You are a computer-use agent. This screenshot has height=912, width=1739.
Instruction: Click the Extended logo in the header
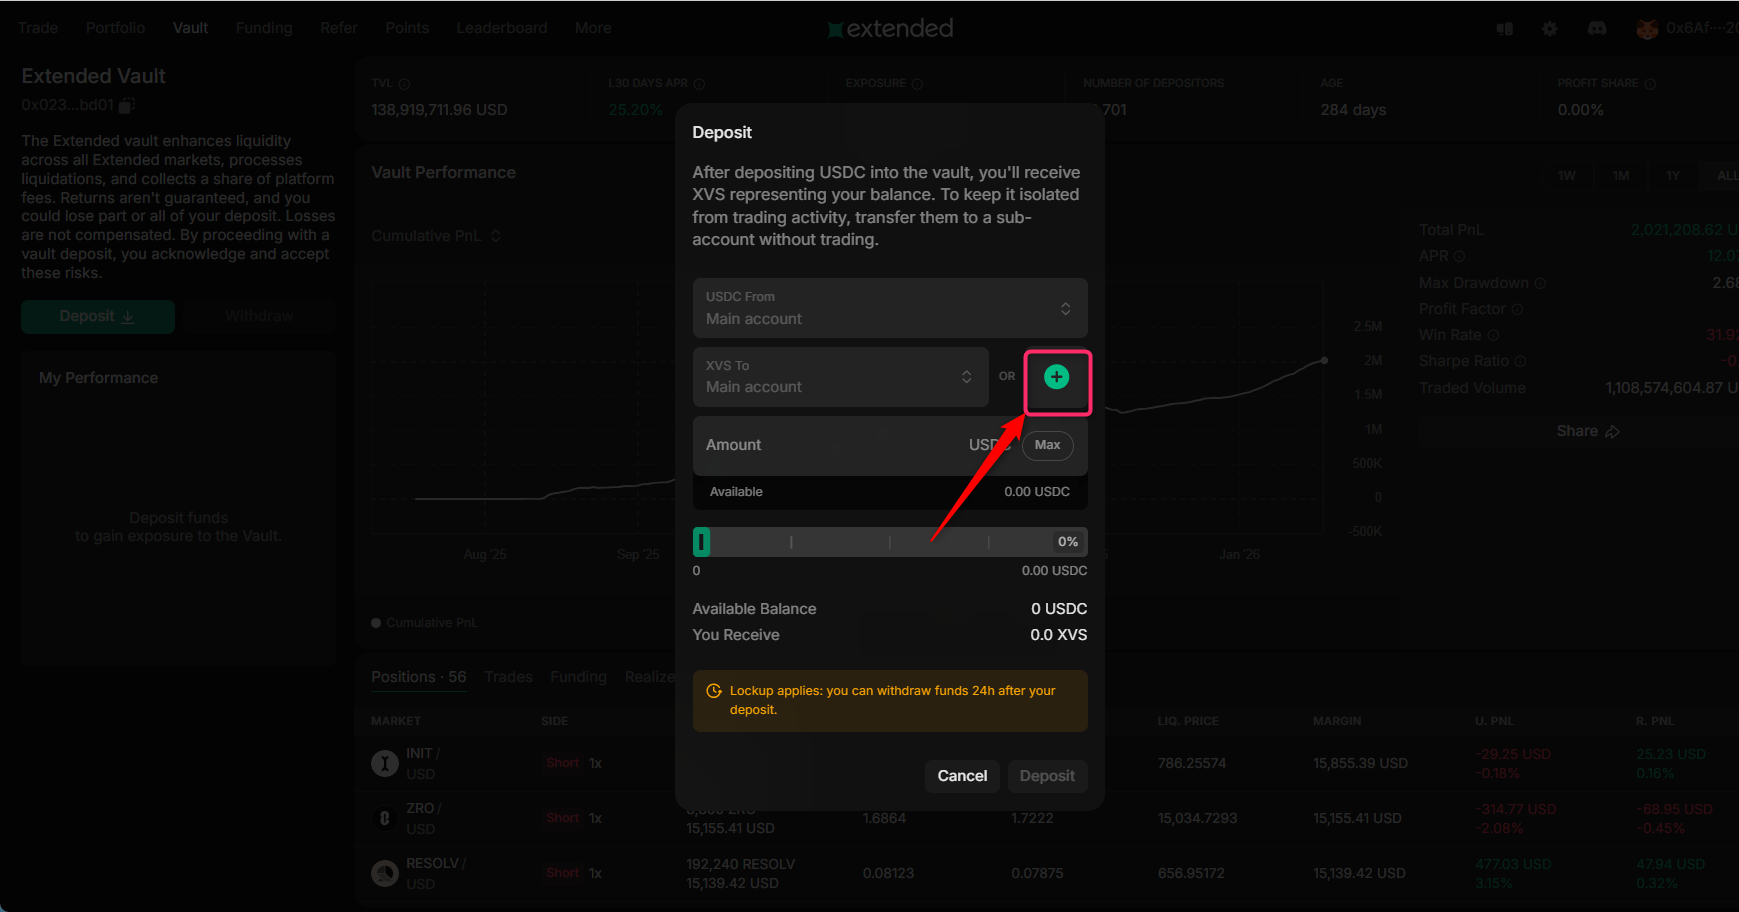890,28
